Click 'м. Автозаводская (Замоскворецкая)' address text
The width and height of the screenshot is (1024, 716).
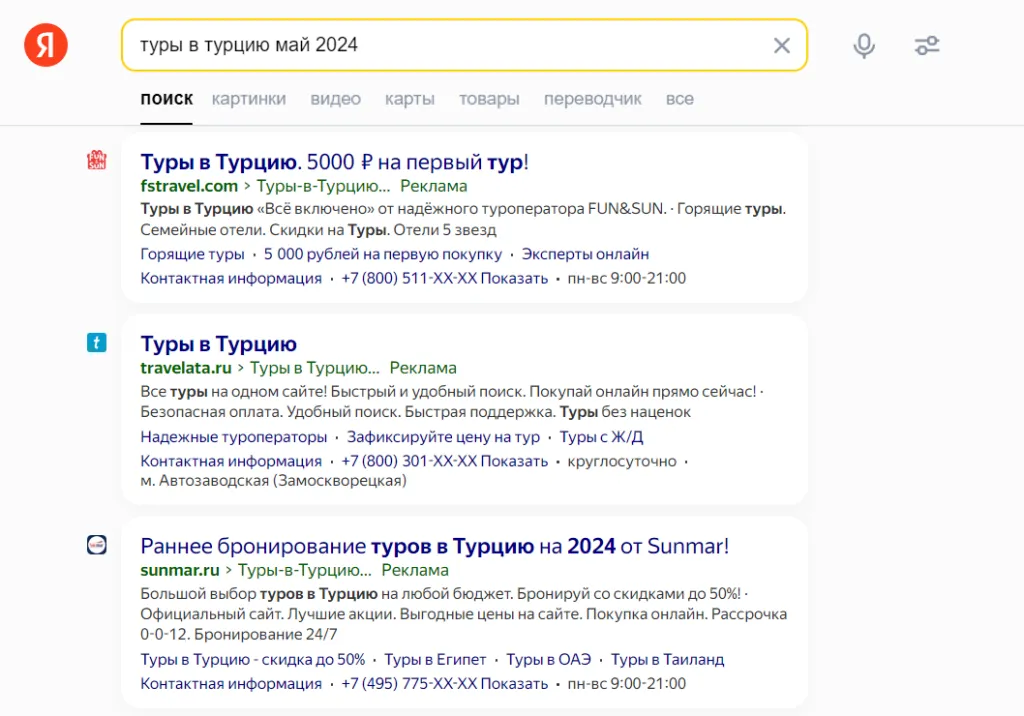(274, 481)
